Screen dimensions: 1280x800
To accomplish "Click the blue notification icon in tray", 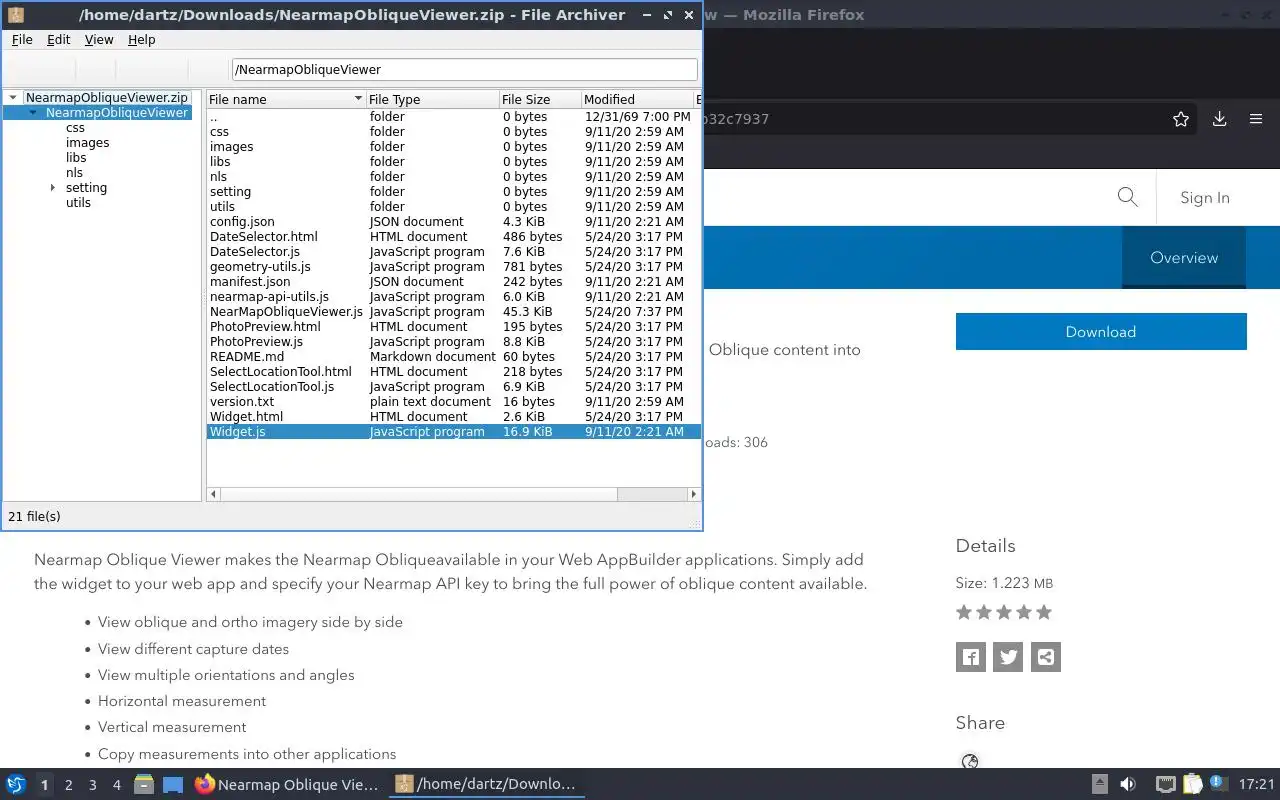I will 1217,783.
